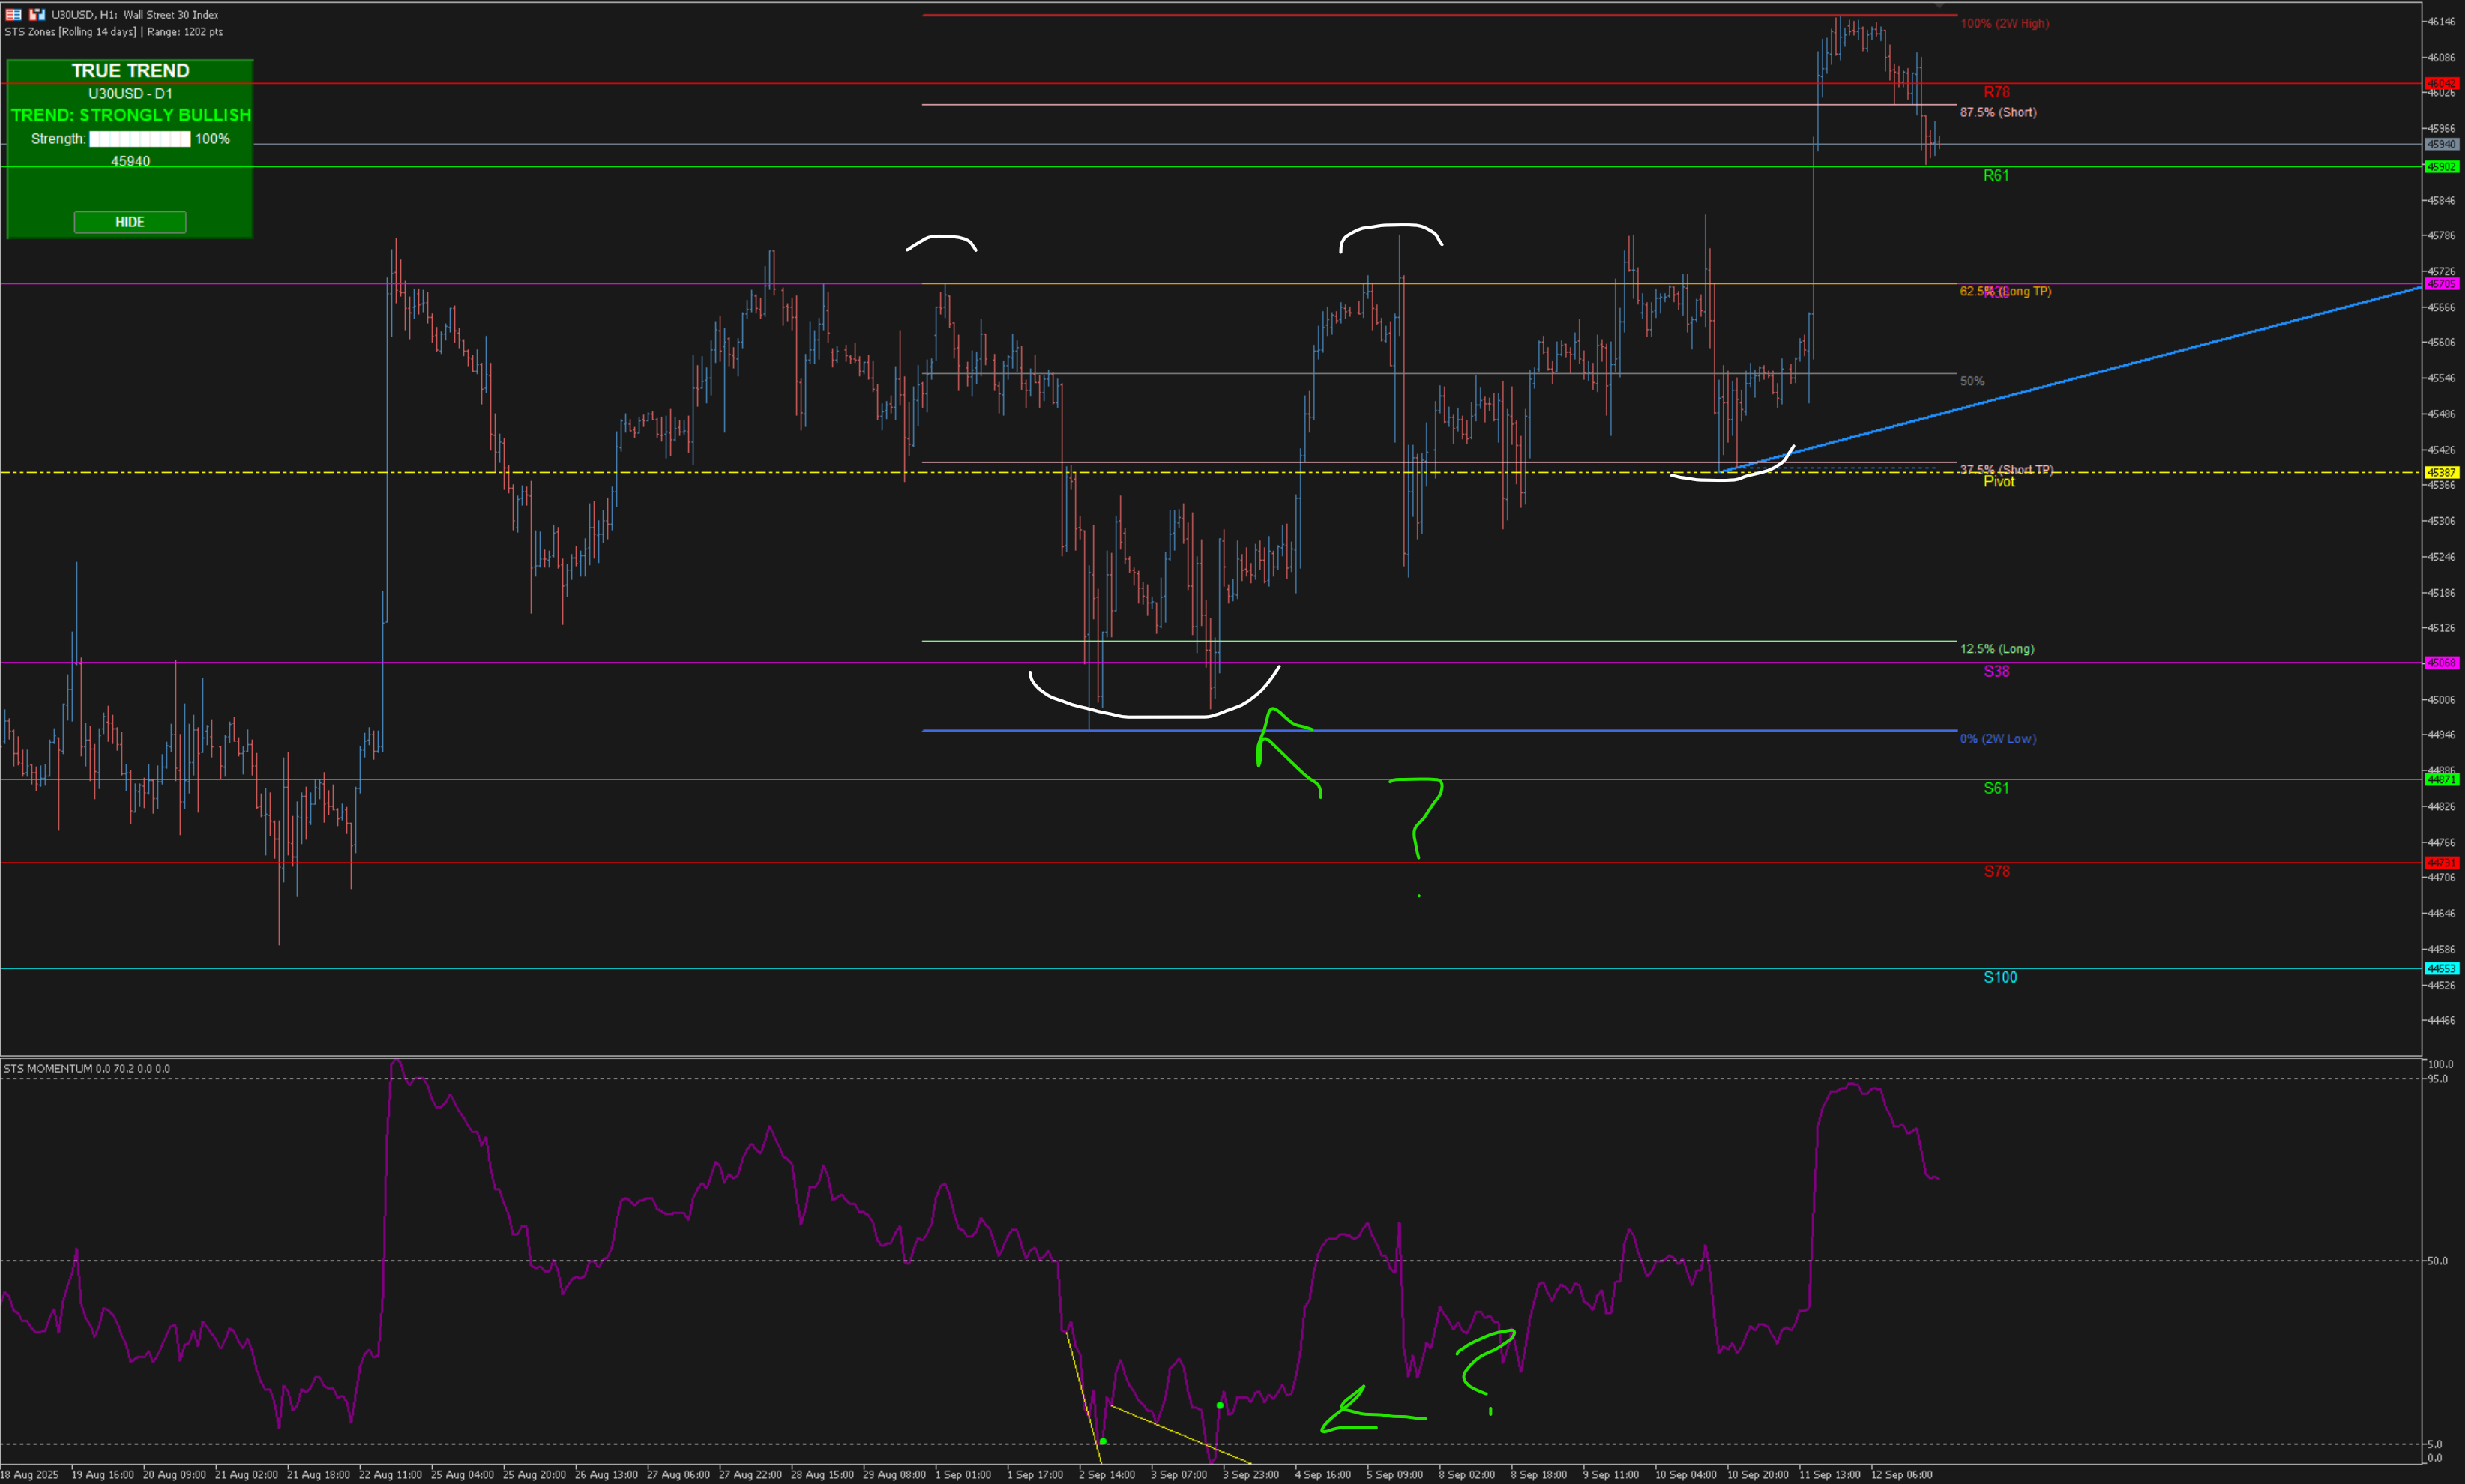The width and height of the screenshot is (2465, 1484).
Task: Click the TRUE TREND panel title
Action: click(130, 71)
